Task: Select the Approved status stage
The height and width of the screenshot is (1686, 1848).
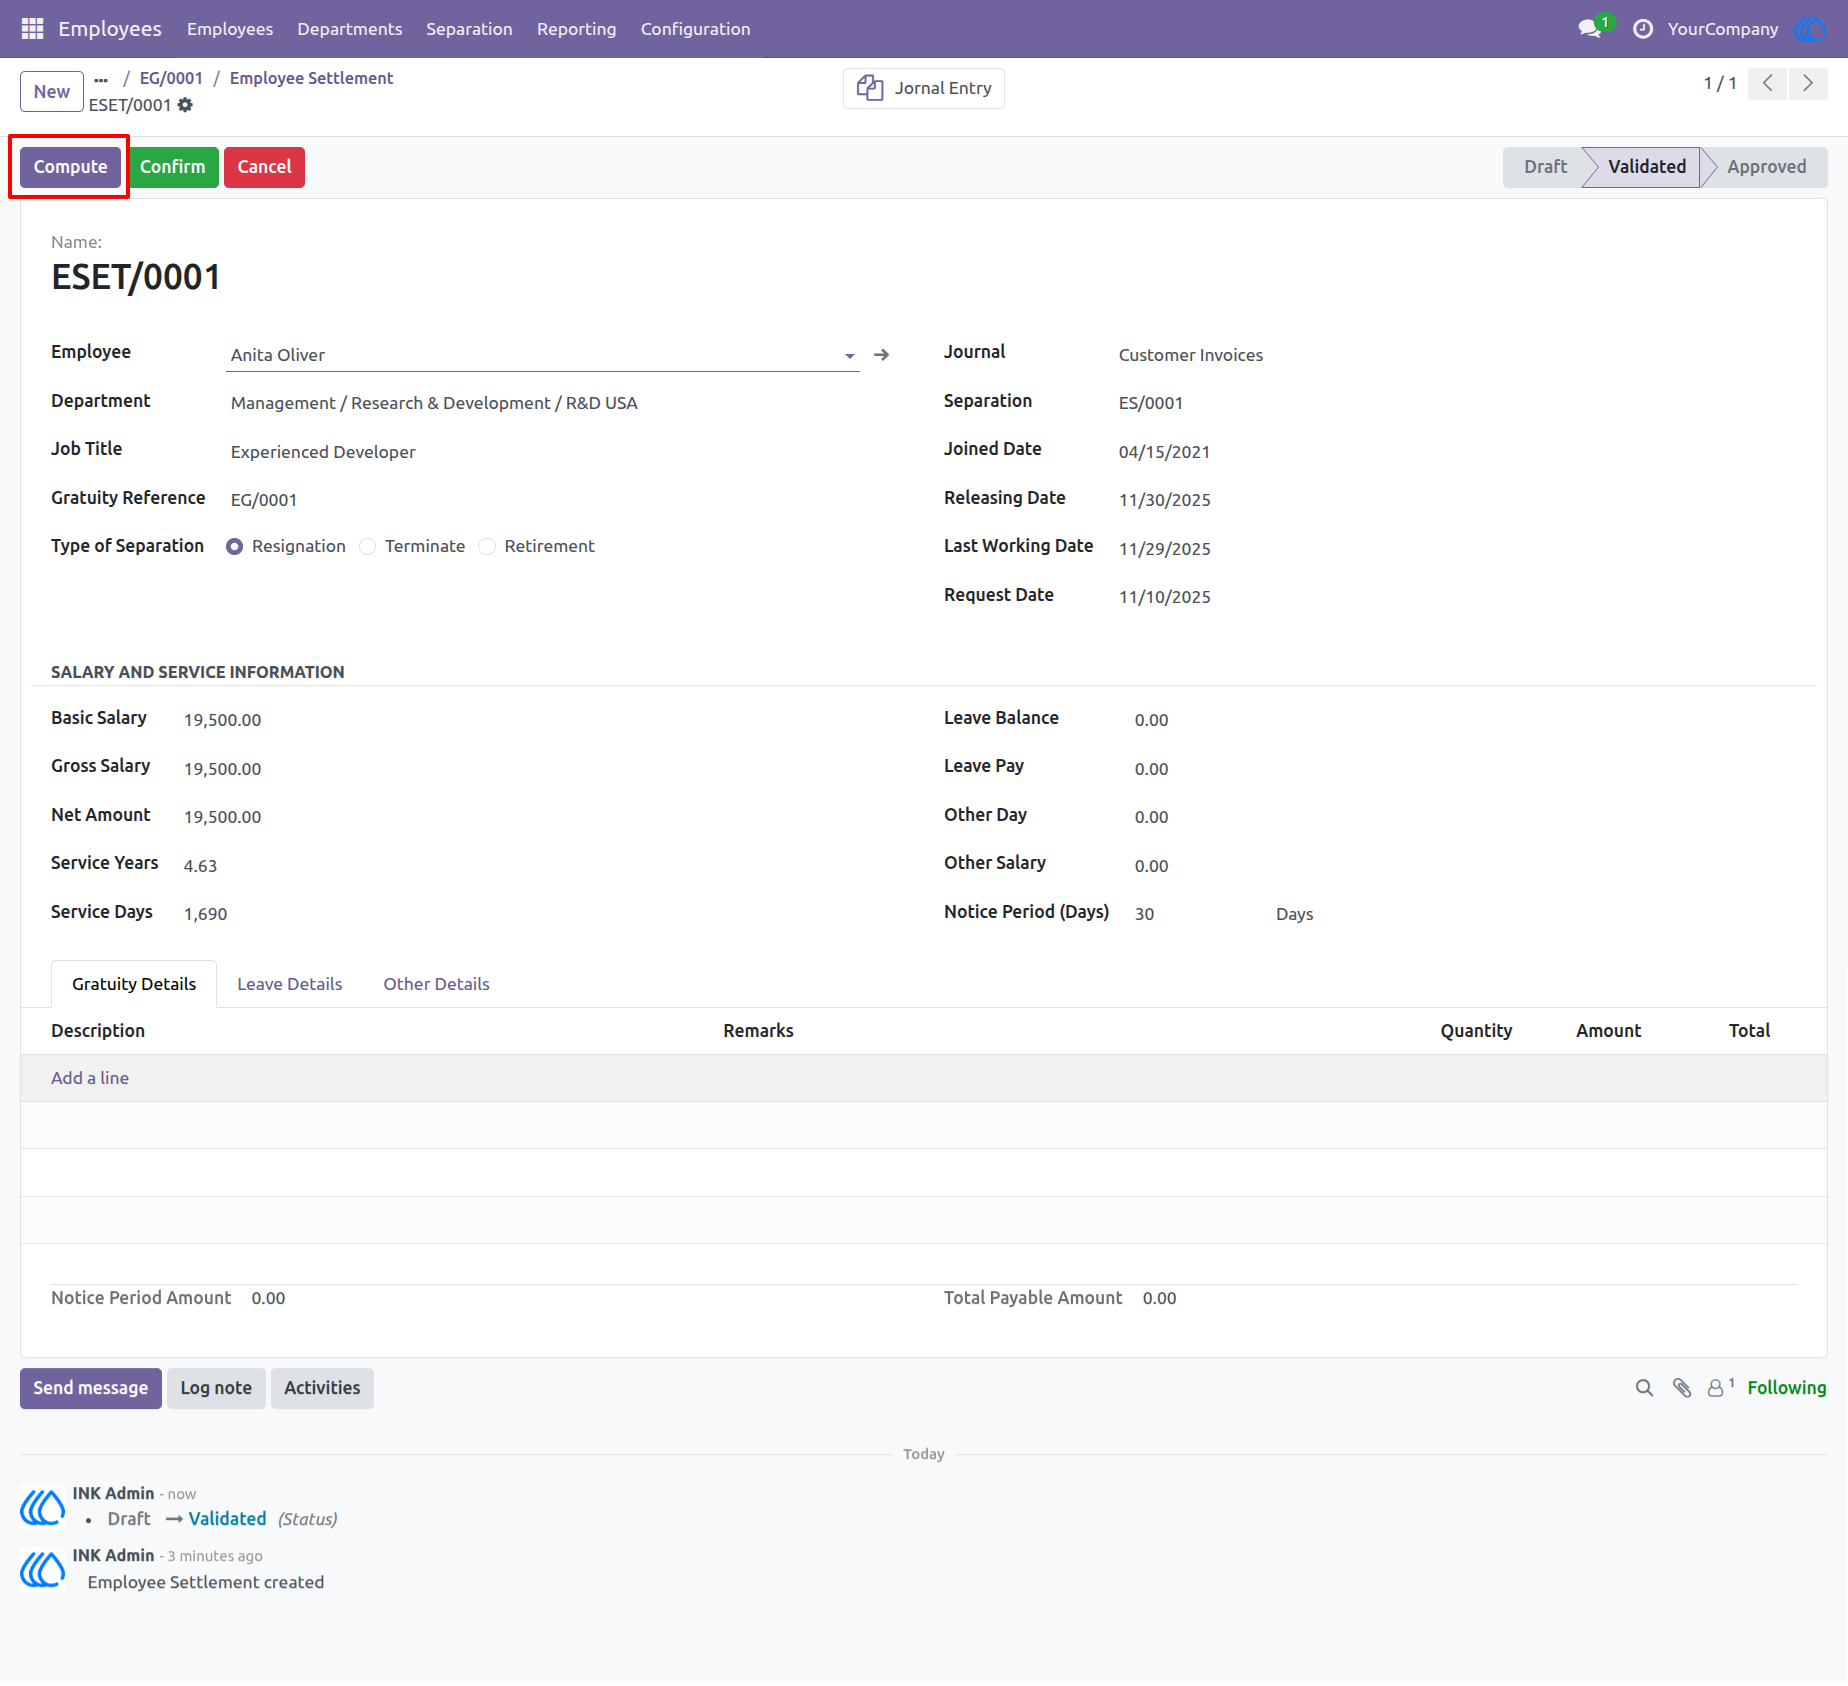Action: (x=1766, y=167)
